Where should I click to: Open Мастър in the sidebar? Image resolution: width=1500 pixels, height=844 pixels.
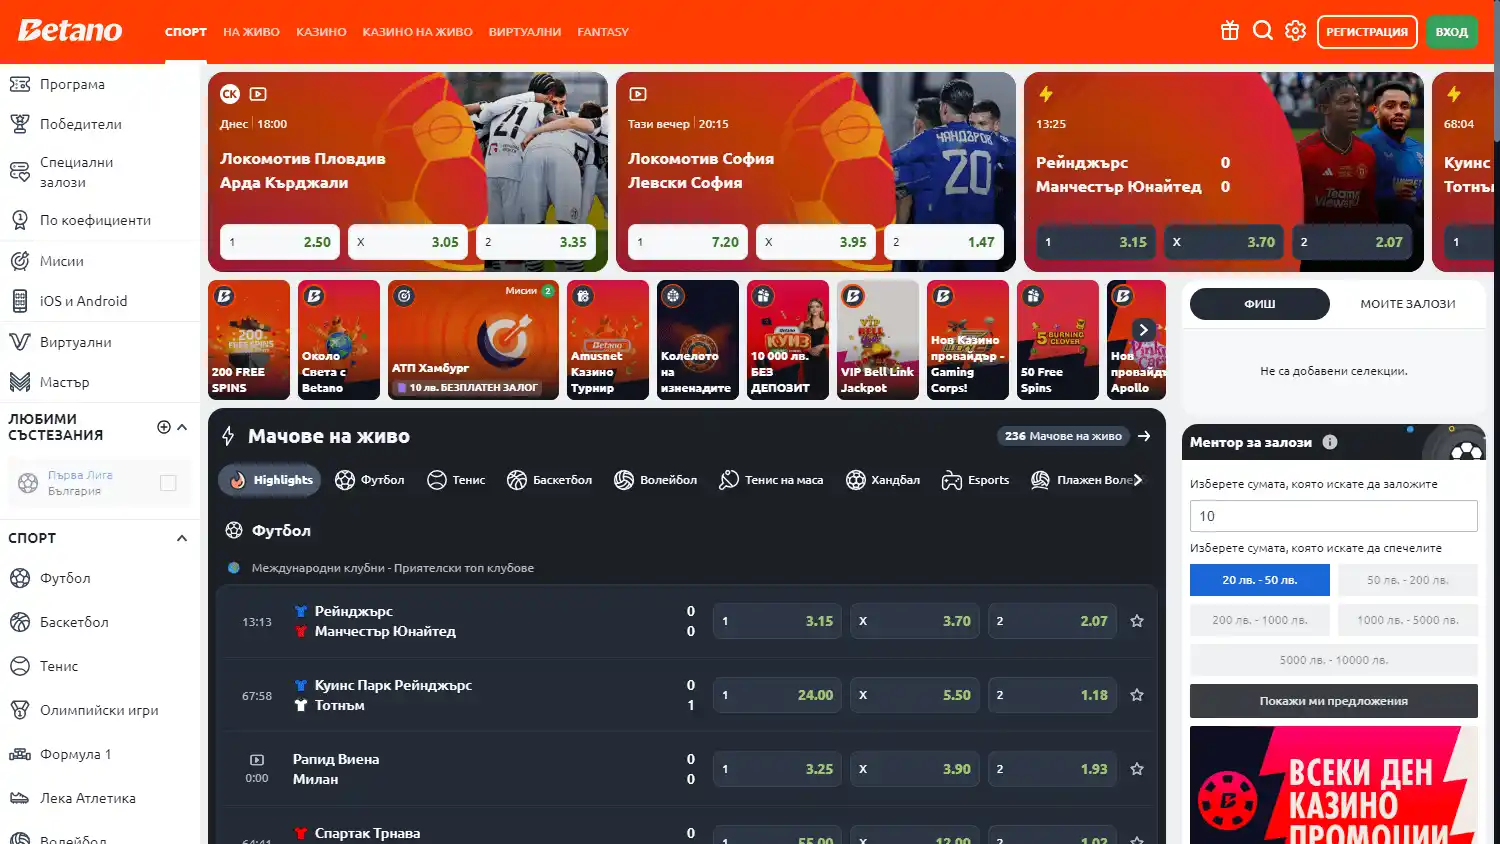100,382
